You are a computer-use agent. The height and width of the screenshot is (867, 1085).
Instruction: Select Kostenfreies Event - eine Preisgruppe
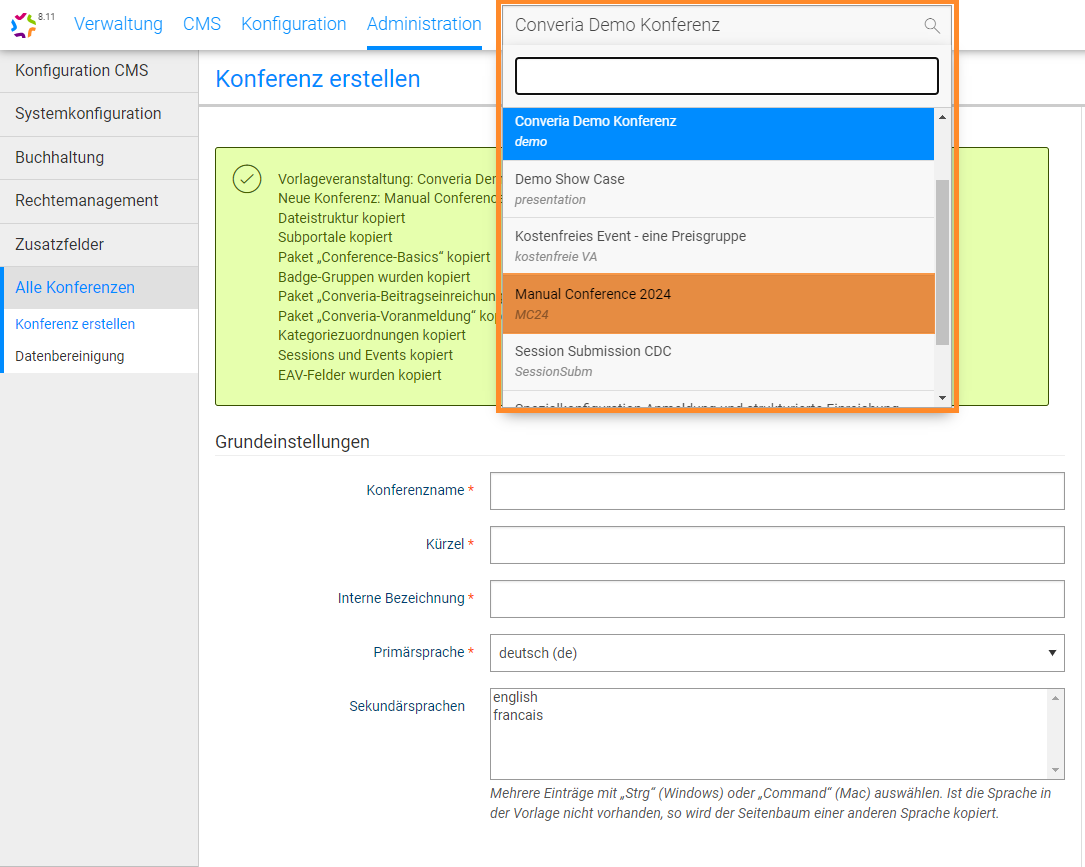(718, 246)
